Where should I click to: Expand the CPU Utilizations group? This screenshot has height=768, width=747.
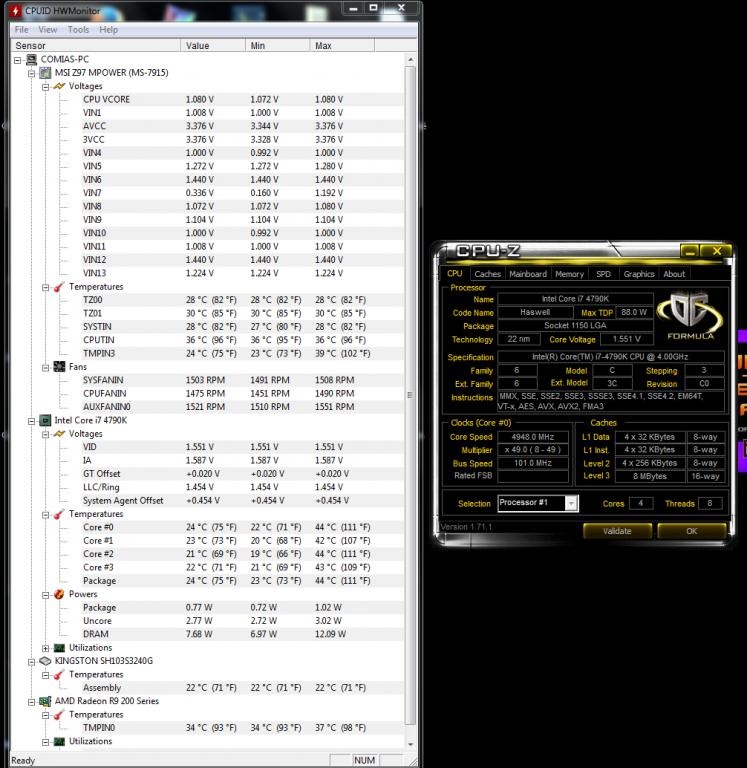[46, 648]
